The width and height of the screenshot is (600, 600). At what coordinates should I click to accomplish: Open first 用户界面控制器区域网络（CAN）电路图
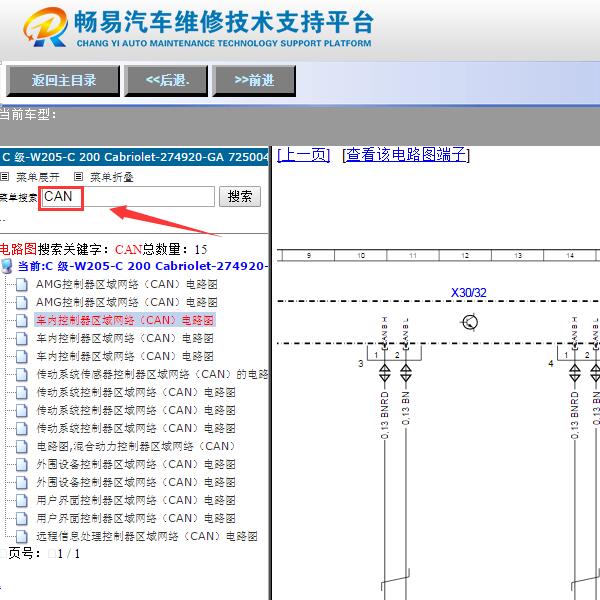136,500
